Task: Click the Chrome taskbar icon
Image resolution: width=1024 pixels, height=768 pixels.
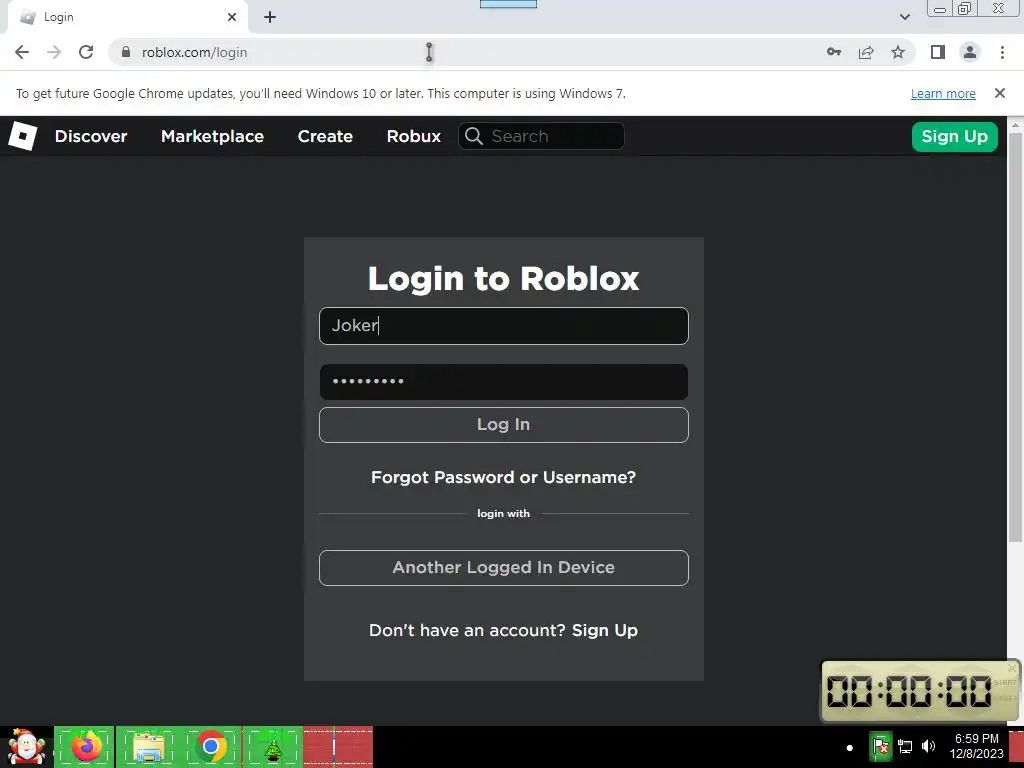Action: pos(210,746)
